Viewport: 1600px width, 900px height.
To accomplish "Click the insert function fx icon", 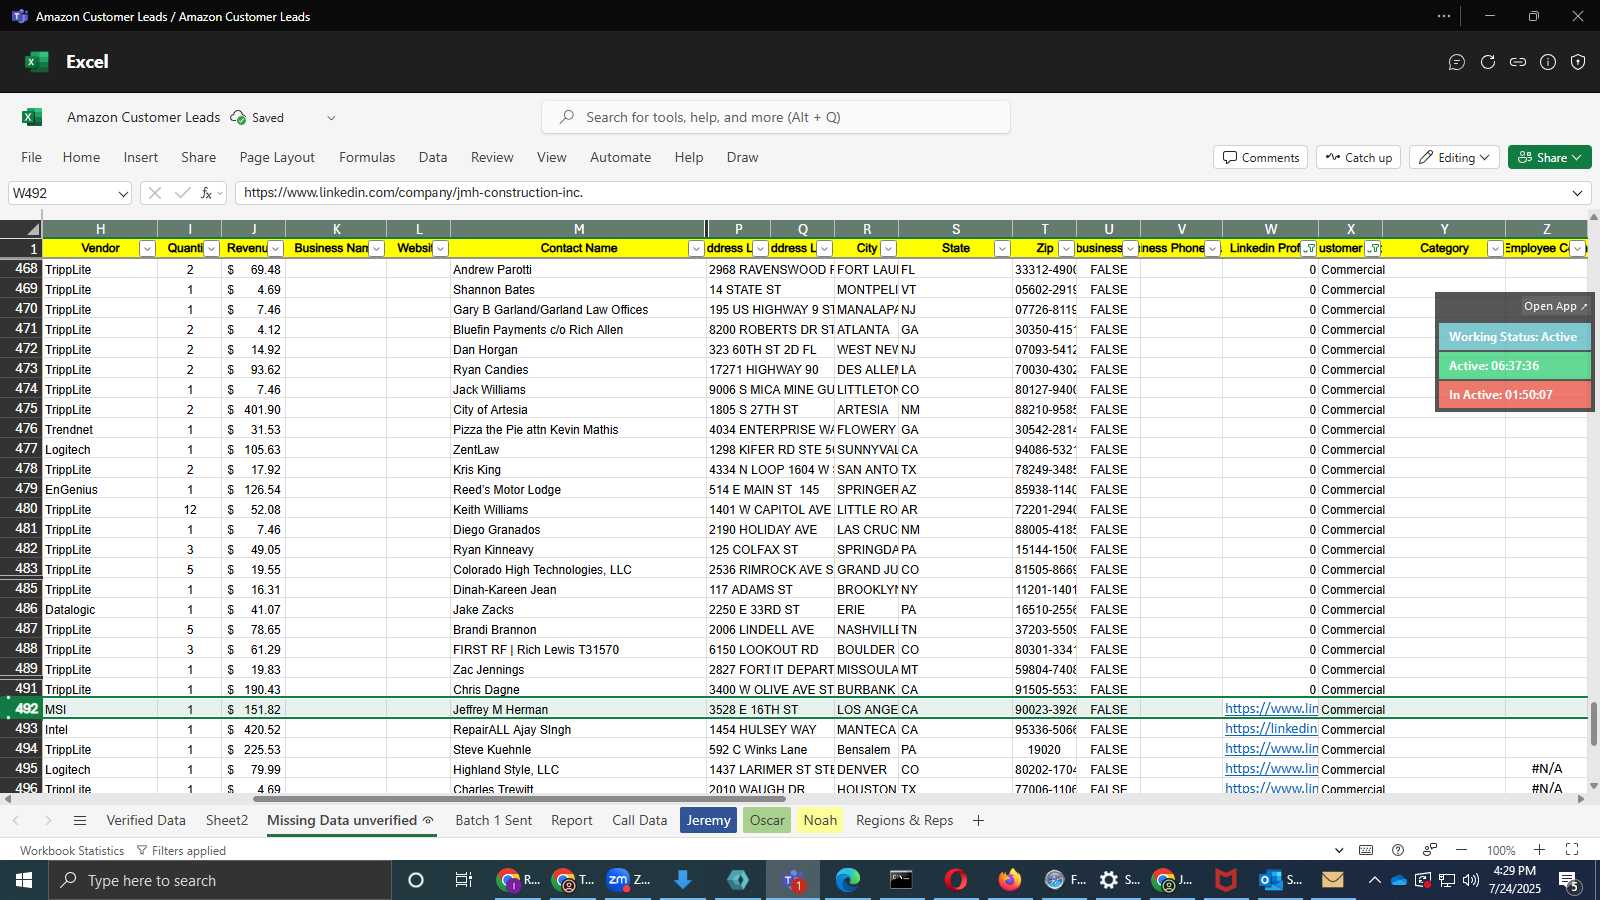I will click(207, 193).
